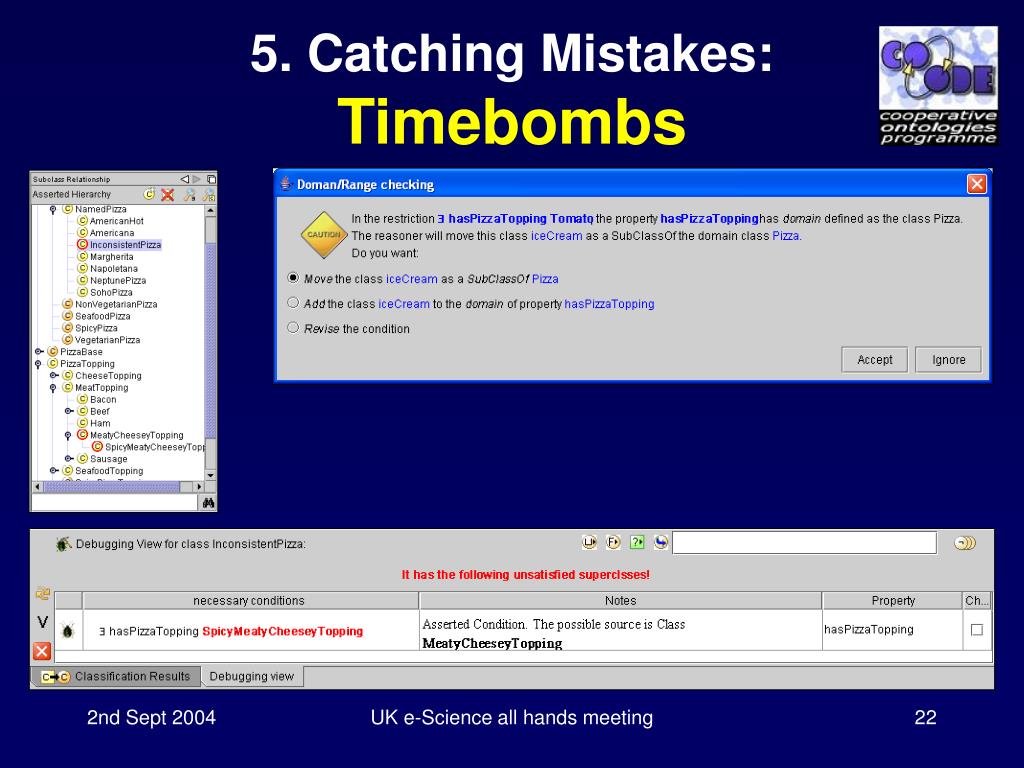Expand the CheeseTopping tree node
The image size is (1024, 768).
(54, 376)
